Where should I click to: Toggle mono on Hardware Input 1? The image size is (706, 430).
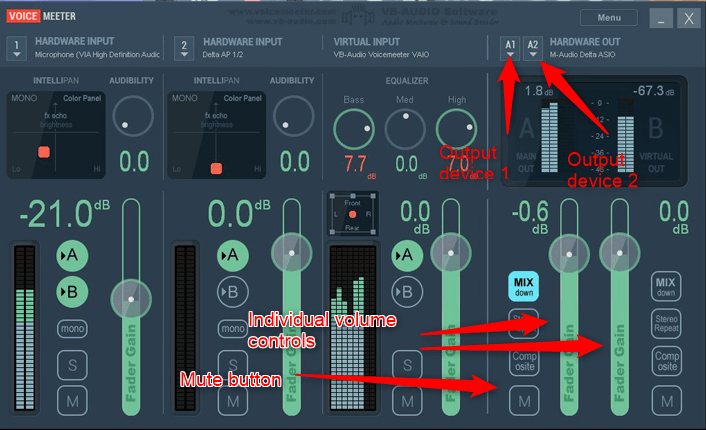pyautogui.click(x=72, y=329)
